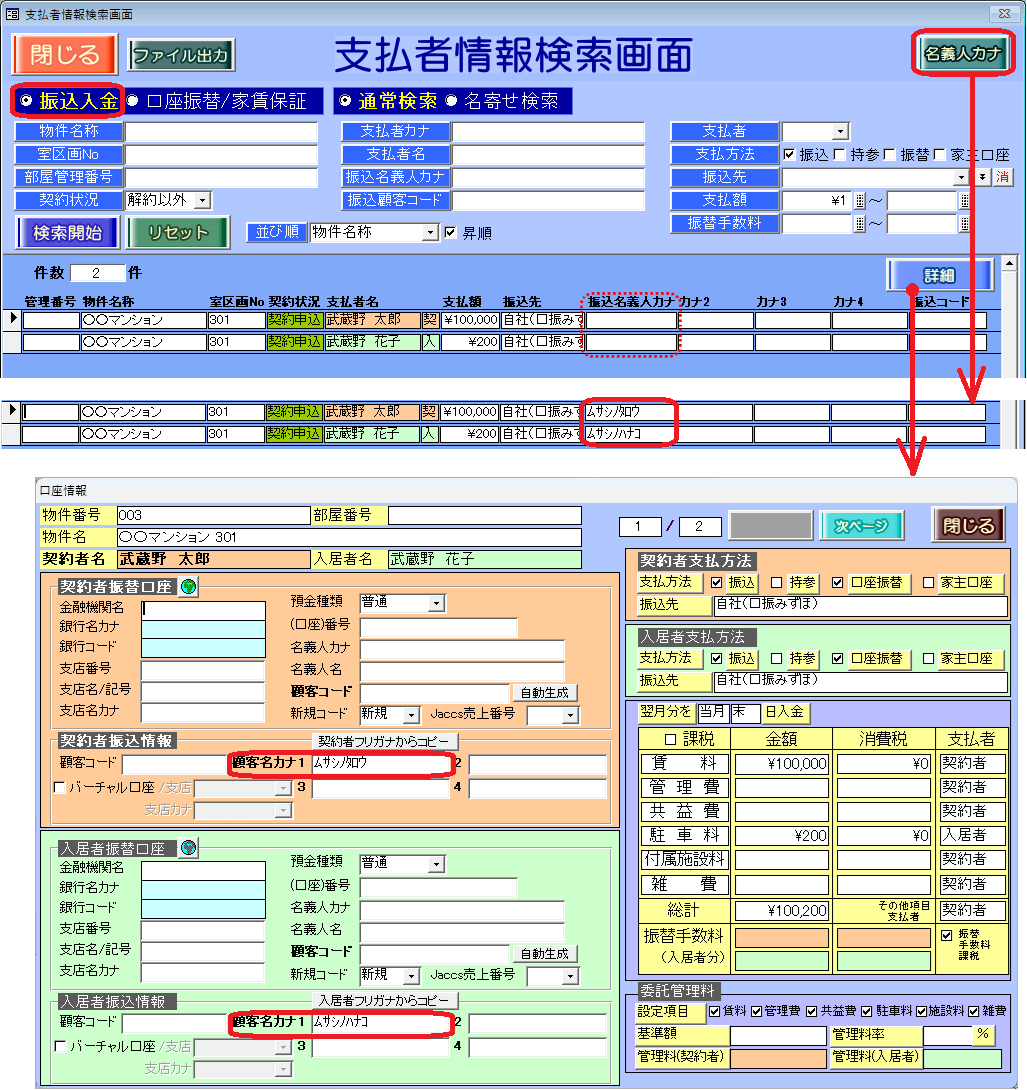This screenshot has height=1090, width=1027.
Task: Check the バーチャル口座 box under 契約者振込情報
Action: 59,788
